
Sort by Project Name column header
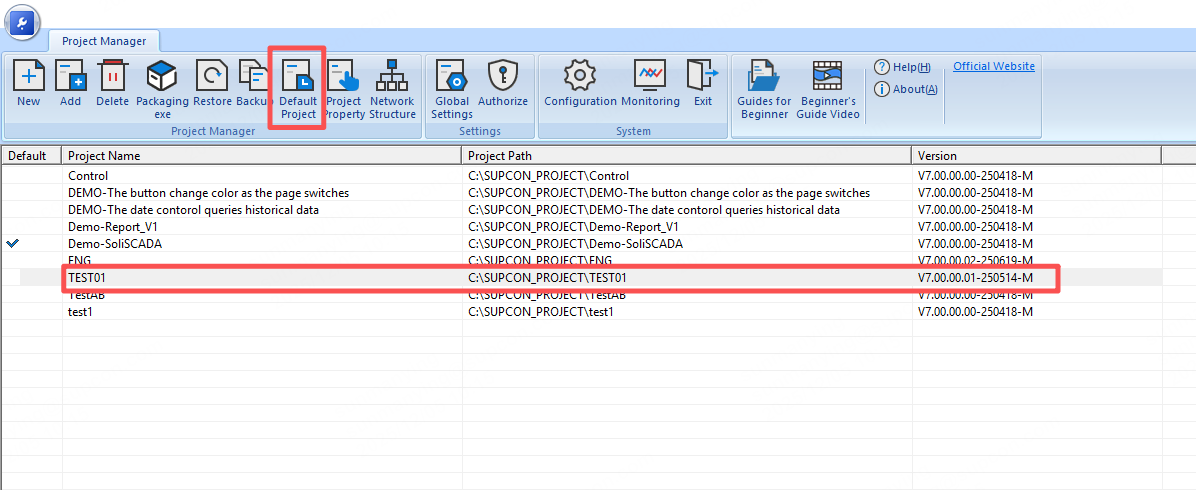point(262,155)
